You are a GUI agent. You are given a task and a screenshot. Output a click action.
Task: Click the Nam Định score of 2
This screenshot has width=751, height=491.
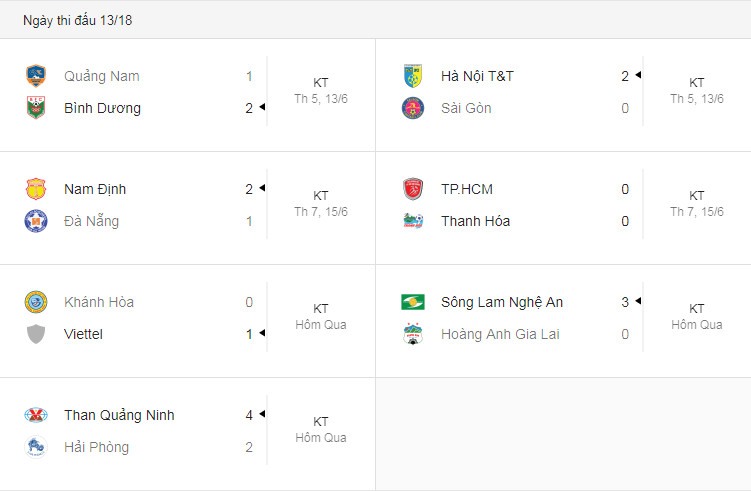(249, 189)
